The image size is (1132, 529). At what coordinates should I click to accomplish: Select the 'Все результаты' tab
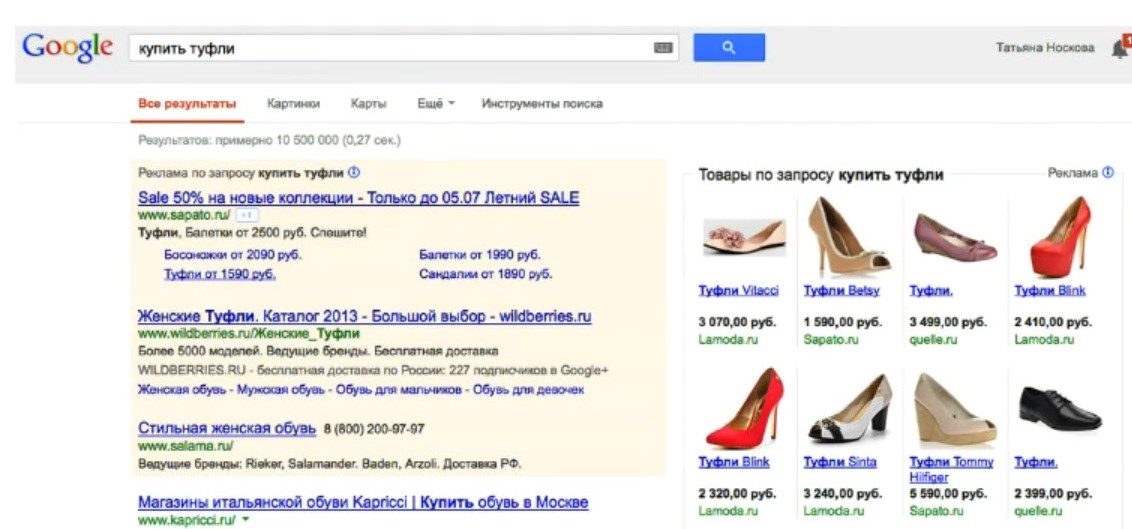(187, 104)
